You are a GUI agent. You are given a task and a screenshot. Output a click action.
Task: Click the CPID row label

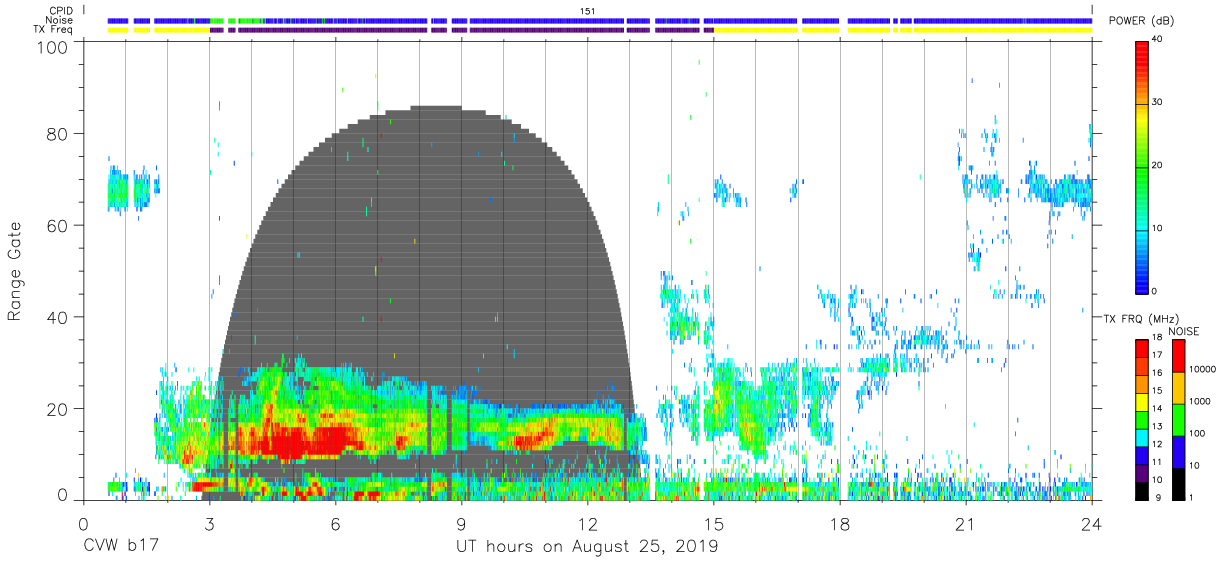pyautogui.click(x=59, y=10)
